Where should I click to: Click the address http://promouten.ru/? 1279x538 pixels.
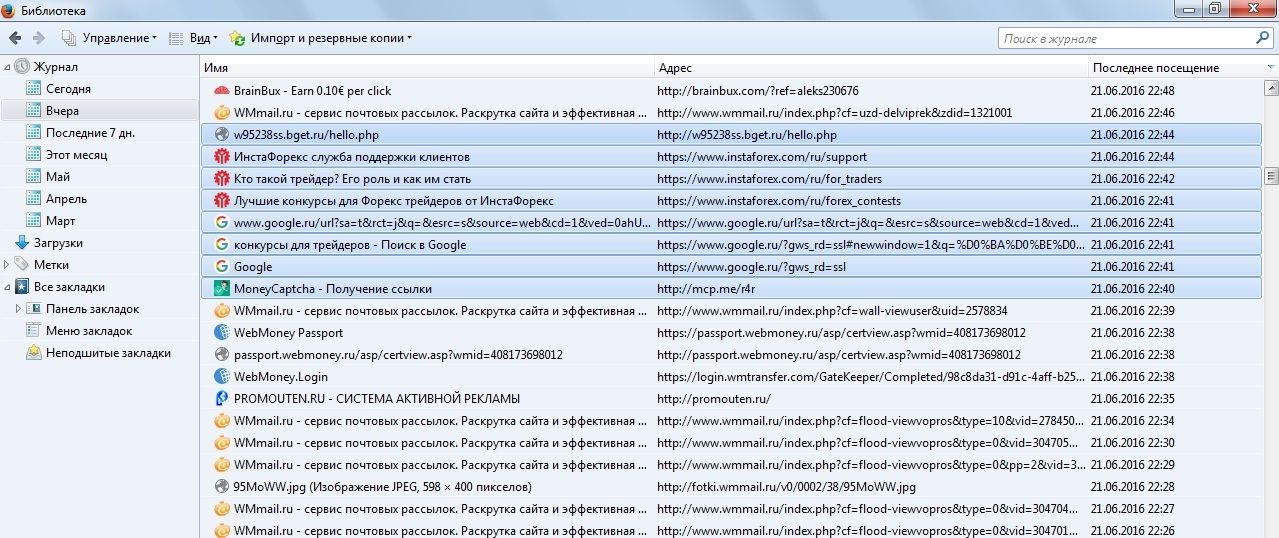click(713, 399)
